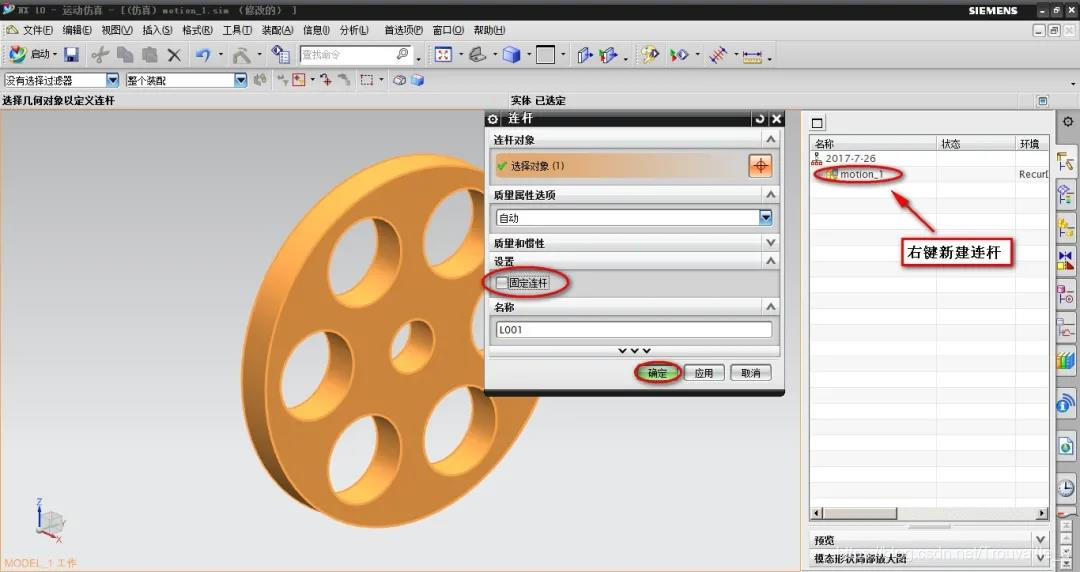Open the 连杆 dialog gear settings icon
The height and width of the screenshot is (572, 1080).
[x=492, y=119]
